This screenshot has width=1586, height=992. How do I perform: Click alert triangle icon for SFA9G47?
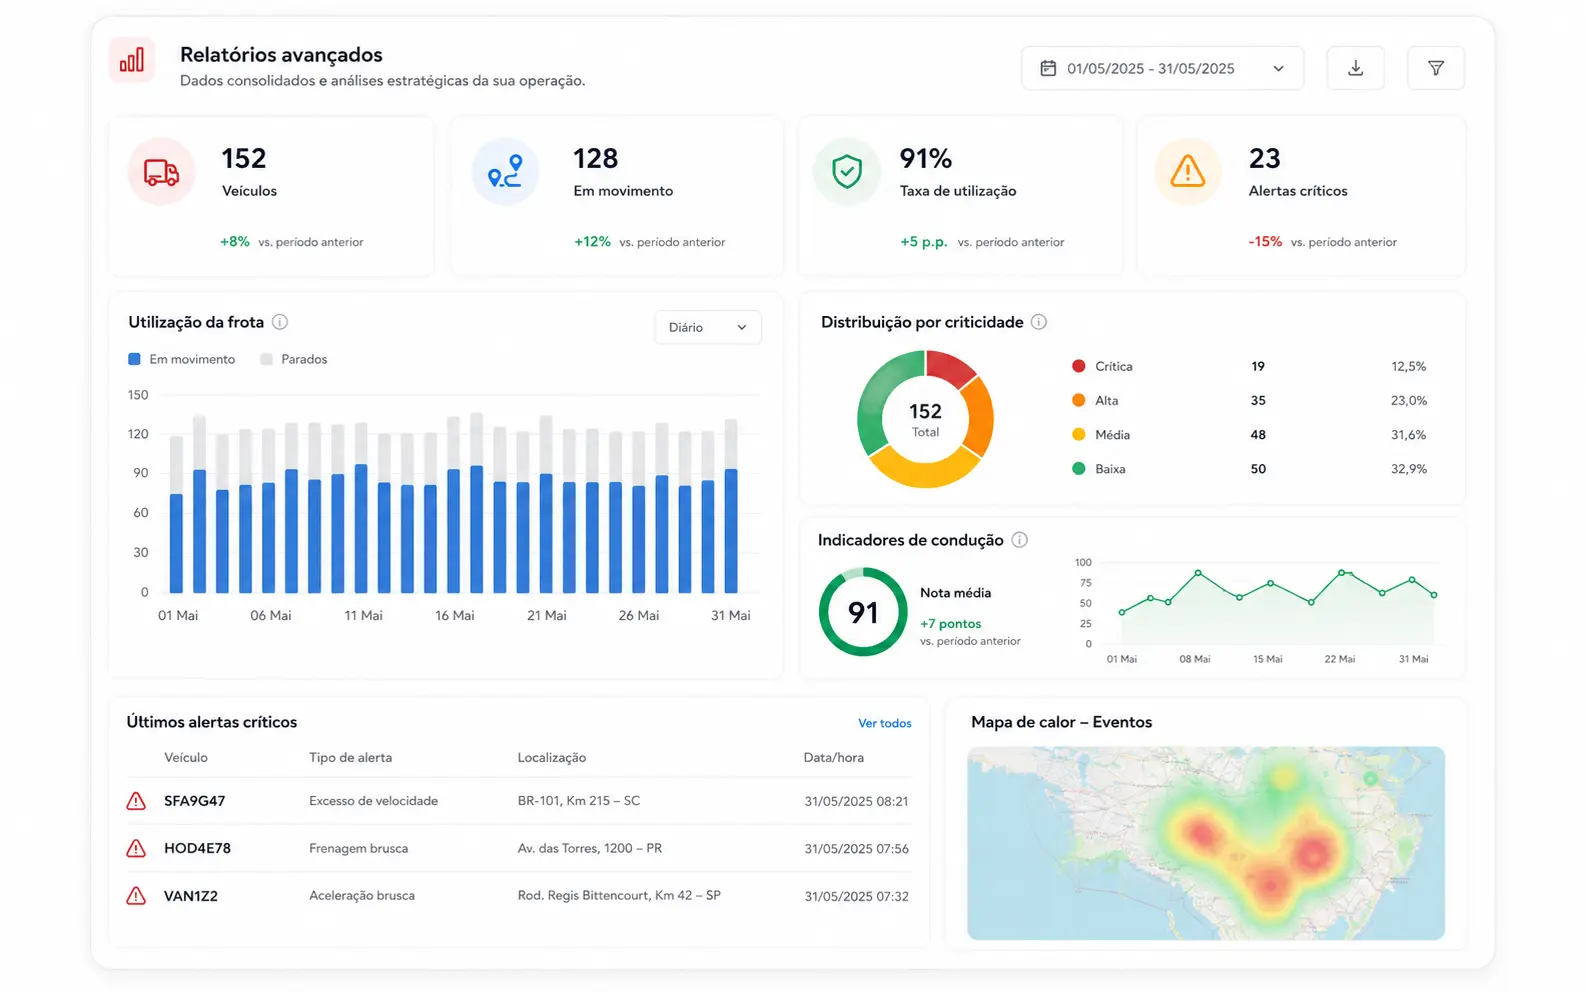pos(136,801)
